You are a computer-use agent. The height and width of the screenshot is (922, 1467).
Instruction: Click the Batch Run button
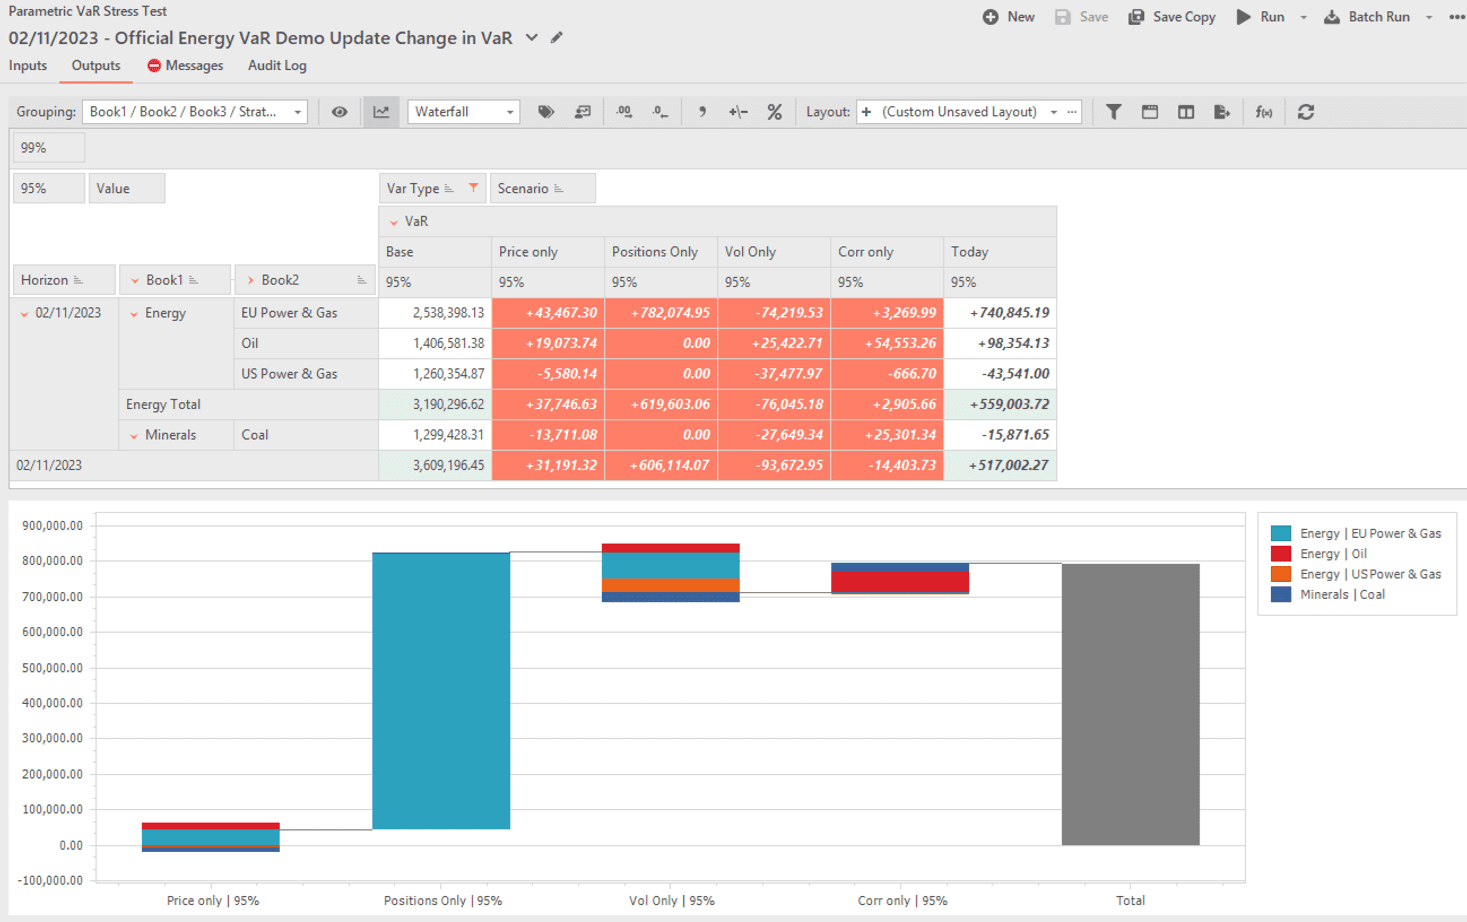pos(1367,17)
